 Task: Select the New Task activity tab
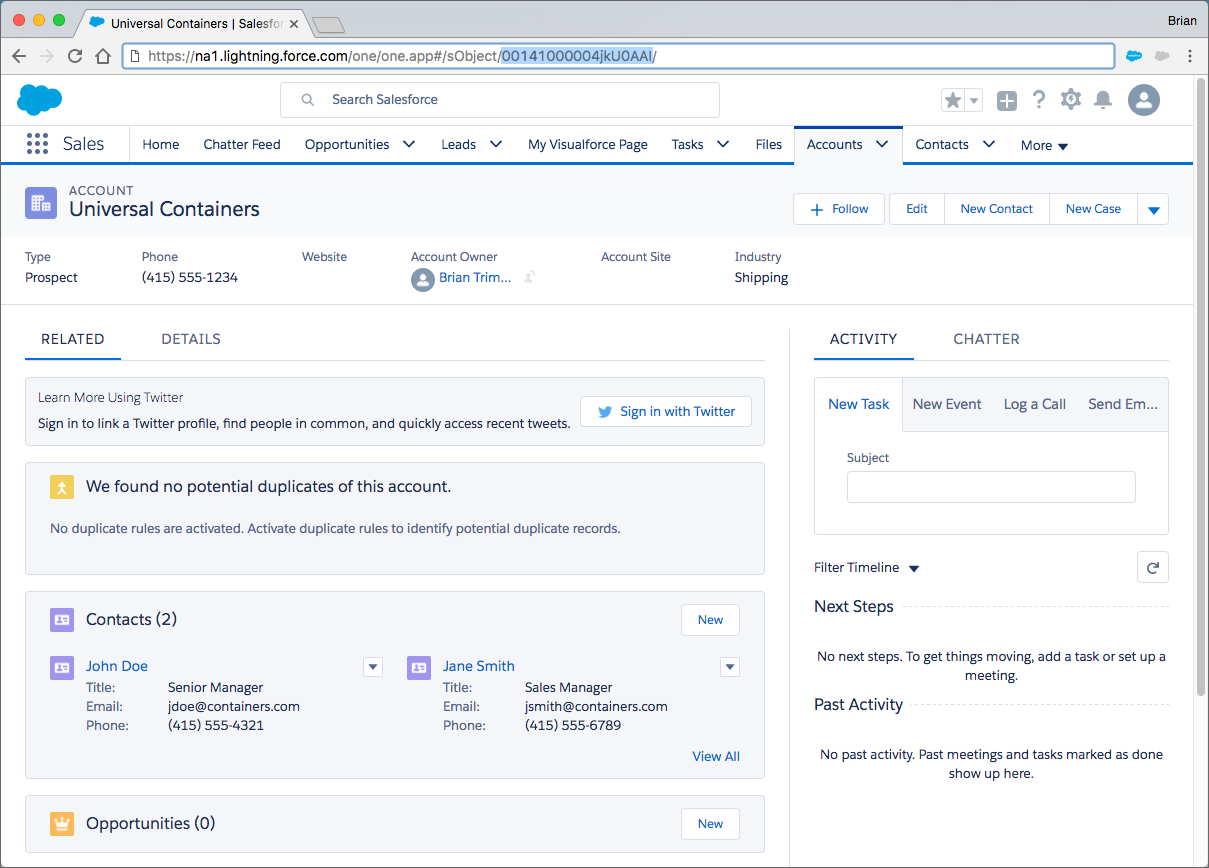click(x=859, y=404)
